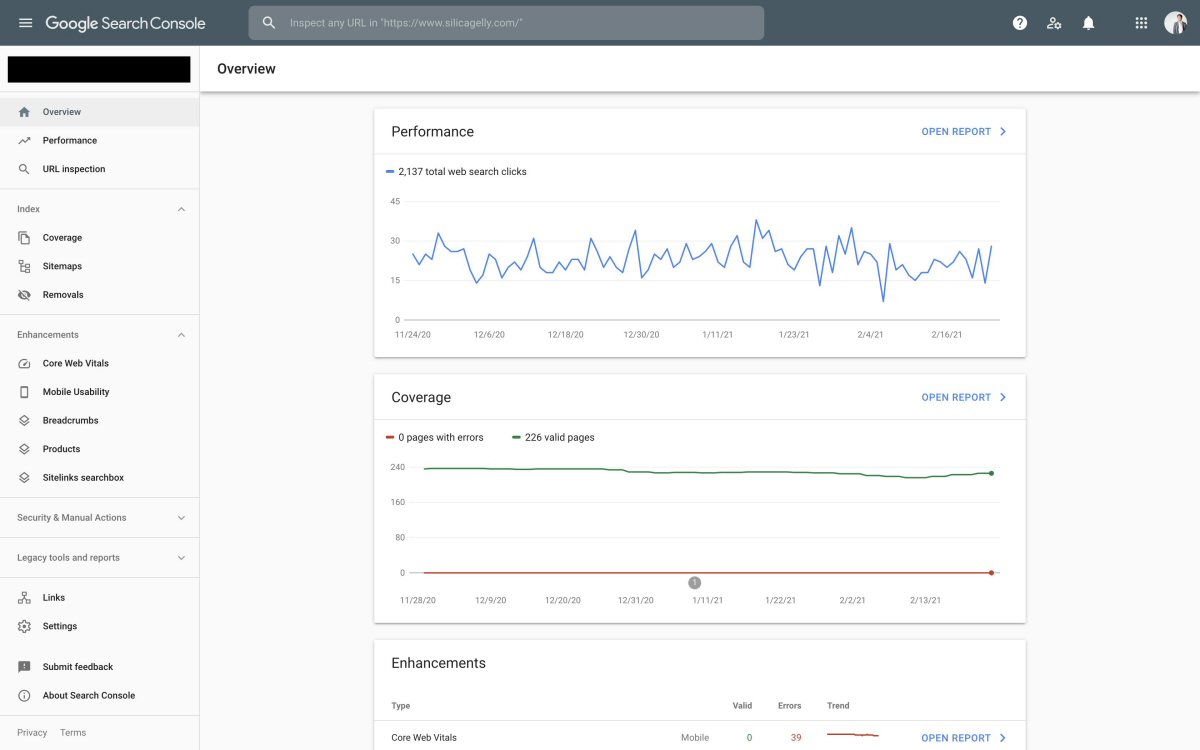Click the Settings gear icon
The width and height of the screenshot is (1200, 750).
coord(24,626)
